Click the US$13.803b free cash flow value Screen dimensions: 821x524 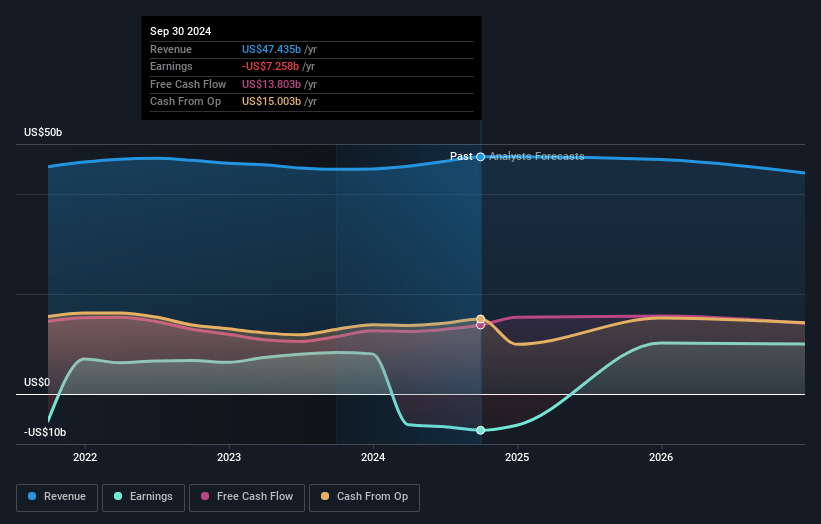point(271,84)
